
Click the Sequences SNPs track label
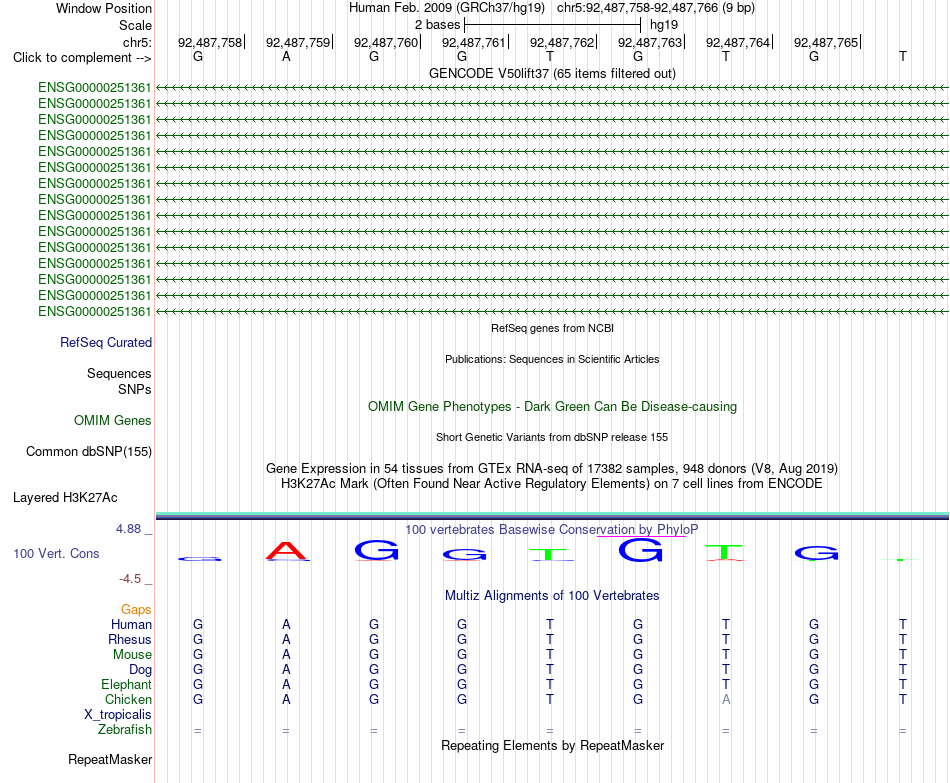(119, 381)
